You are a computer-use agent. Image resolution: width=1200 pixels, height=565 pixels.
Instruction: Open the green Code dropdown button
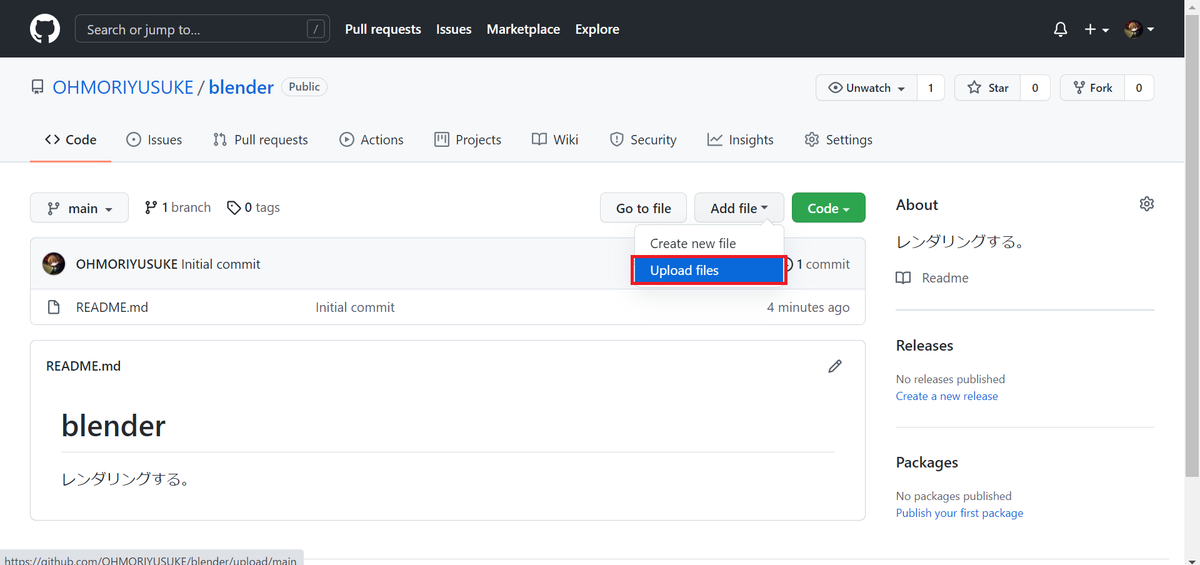point(828,208)
